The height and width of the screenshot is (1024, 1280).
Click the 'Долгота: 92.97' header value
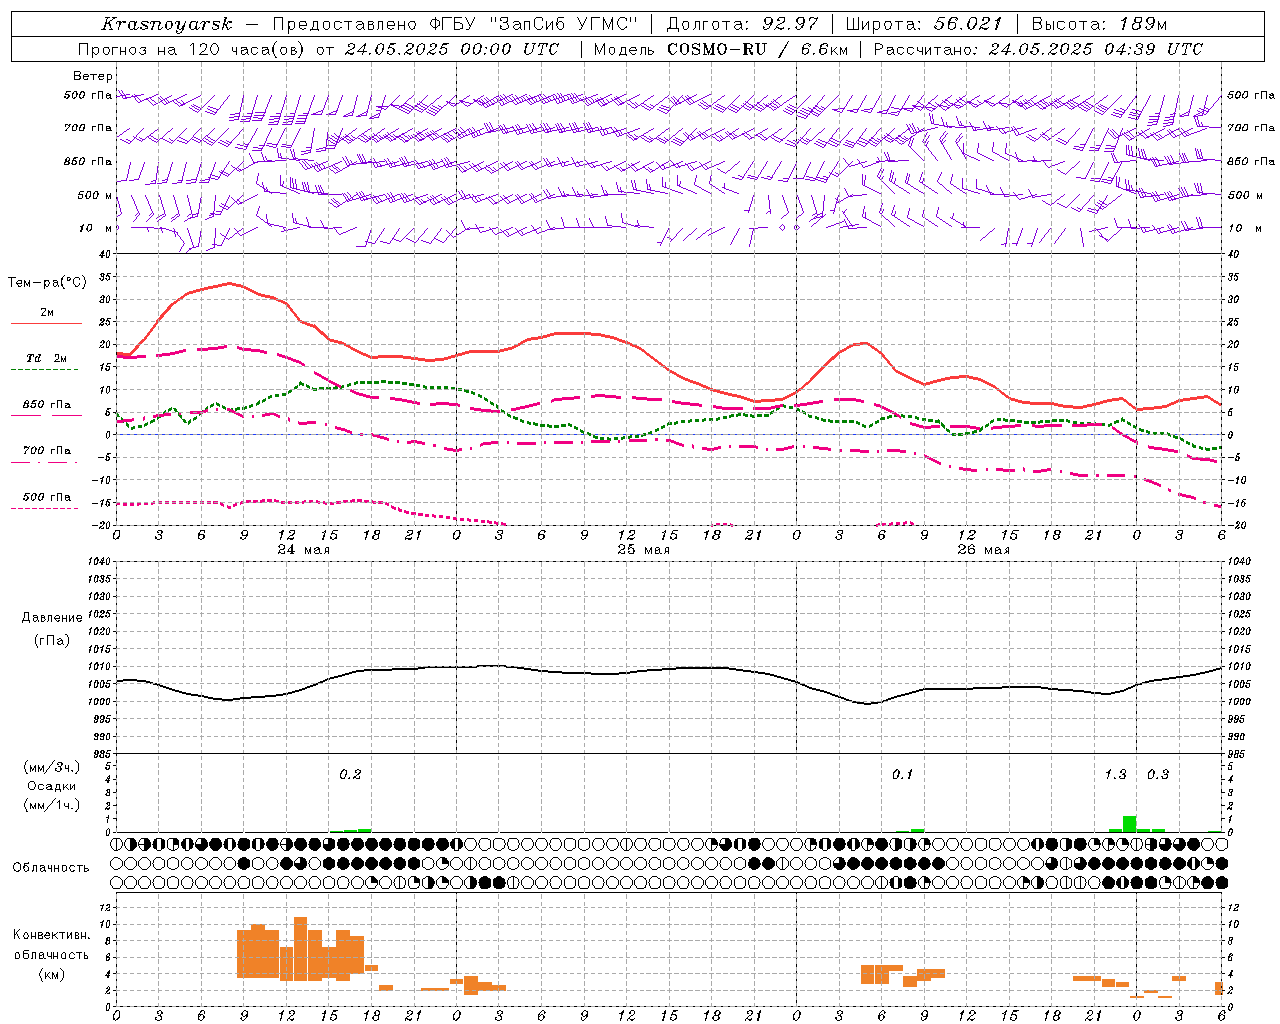point(742,24)
